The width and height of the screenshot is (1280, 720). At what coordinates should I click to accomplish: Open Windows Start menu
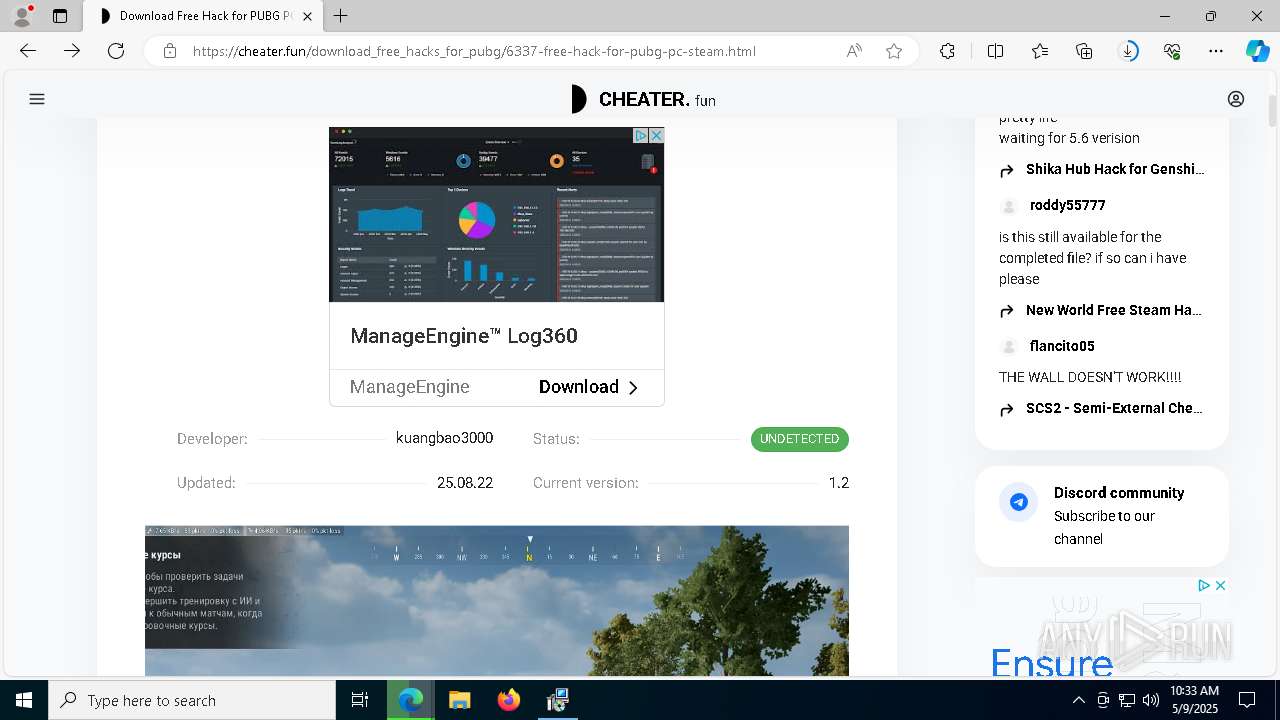23,700
